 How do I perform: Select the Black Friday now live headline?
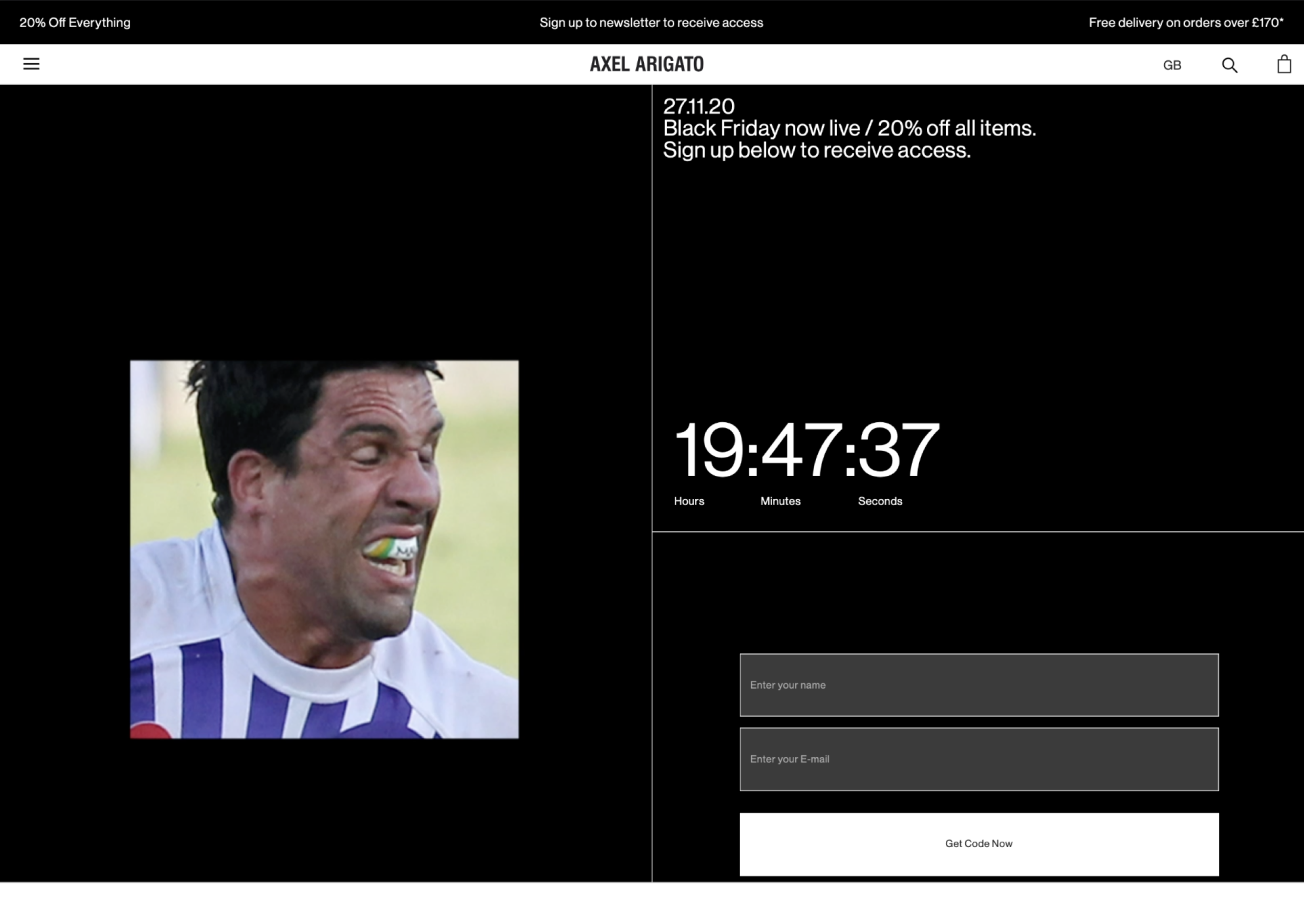tap(850, 128)
